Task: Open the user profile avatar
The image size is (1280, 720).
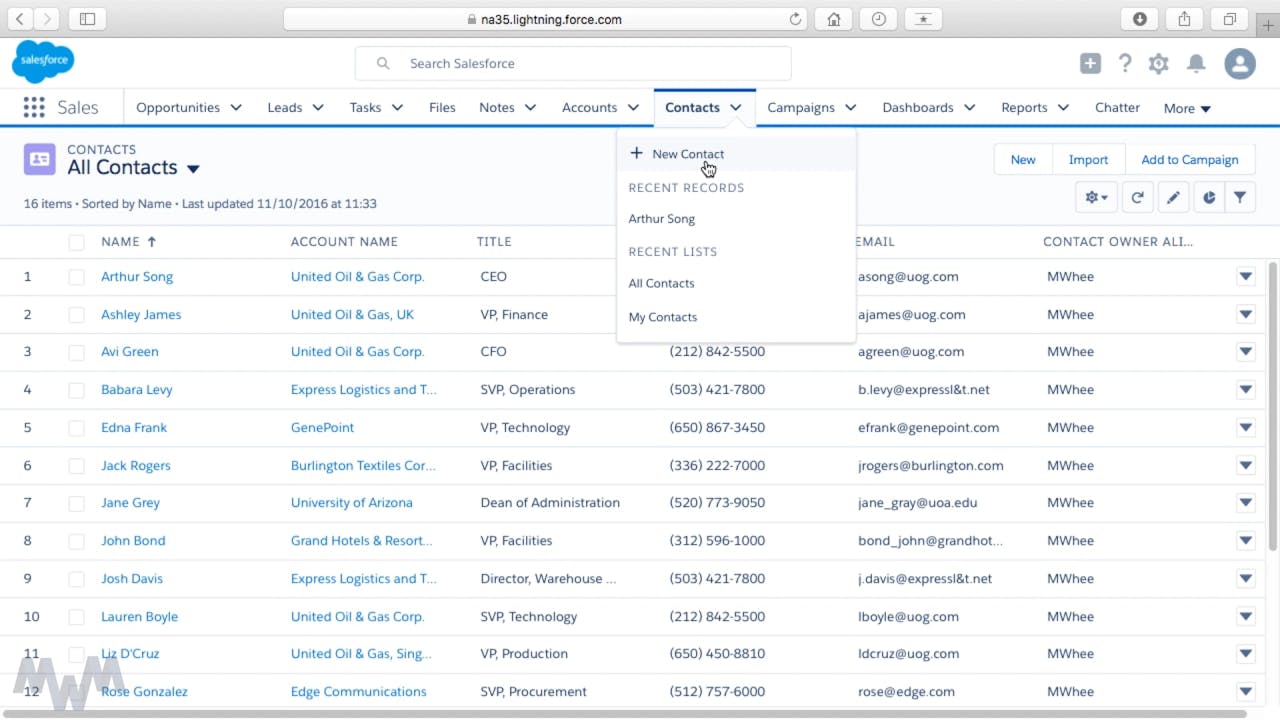Action: point(1240,64)
